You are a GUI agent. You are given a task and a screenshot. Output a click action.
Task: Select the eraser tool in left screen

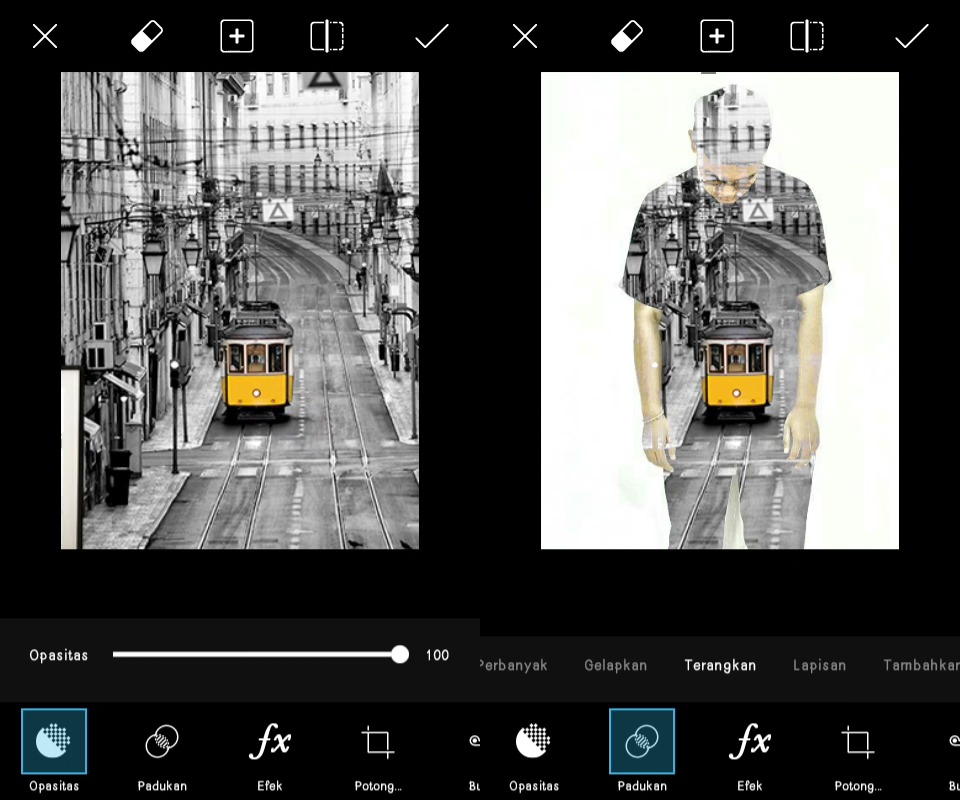[147, 36]
